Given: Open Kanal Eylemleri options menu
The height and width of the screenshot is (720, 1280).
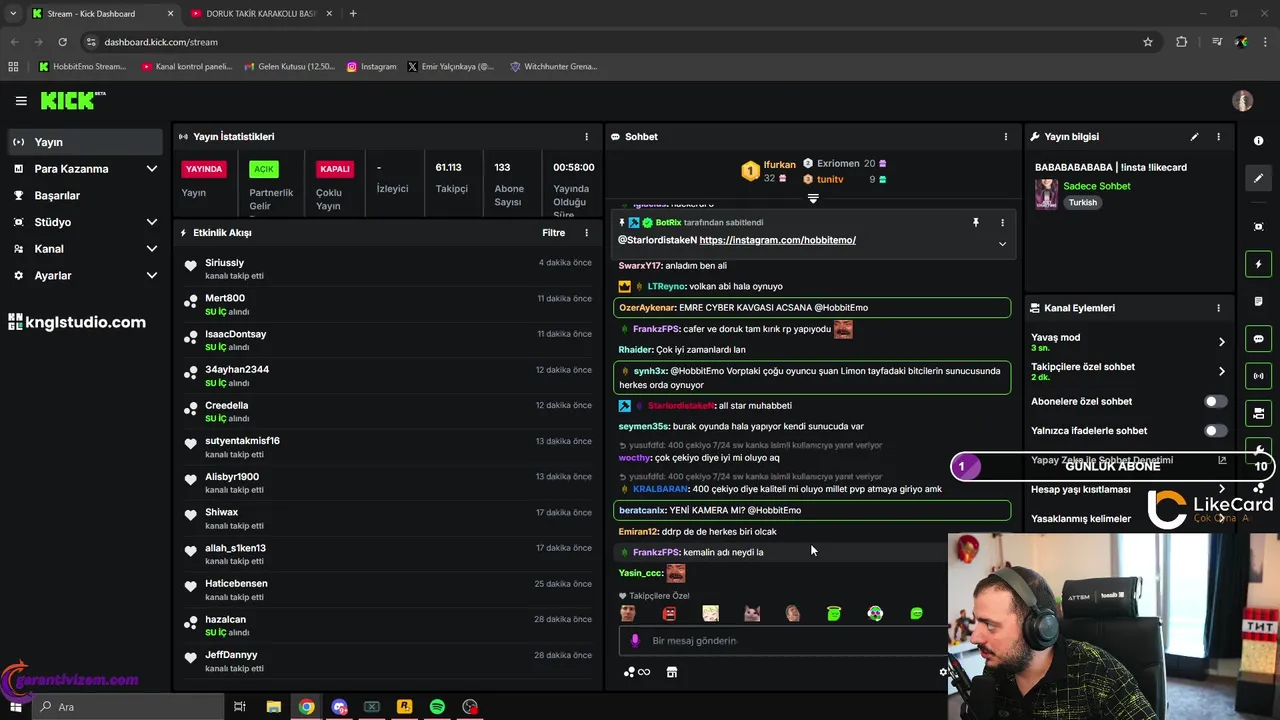Looking at the screenshot, I should (x=1218, y=308).
